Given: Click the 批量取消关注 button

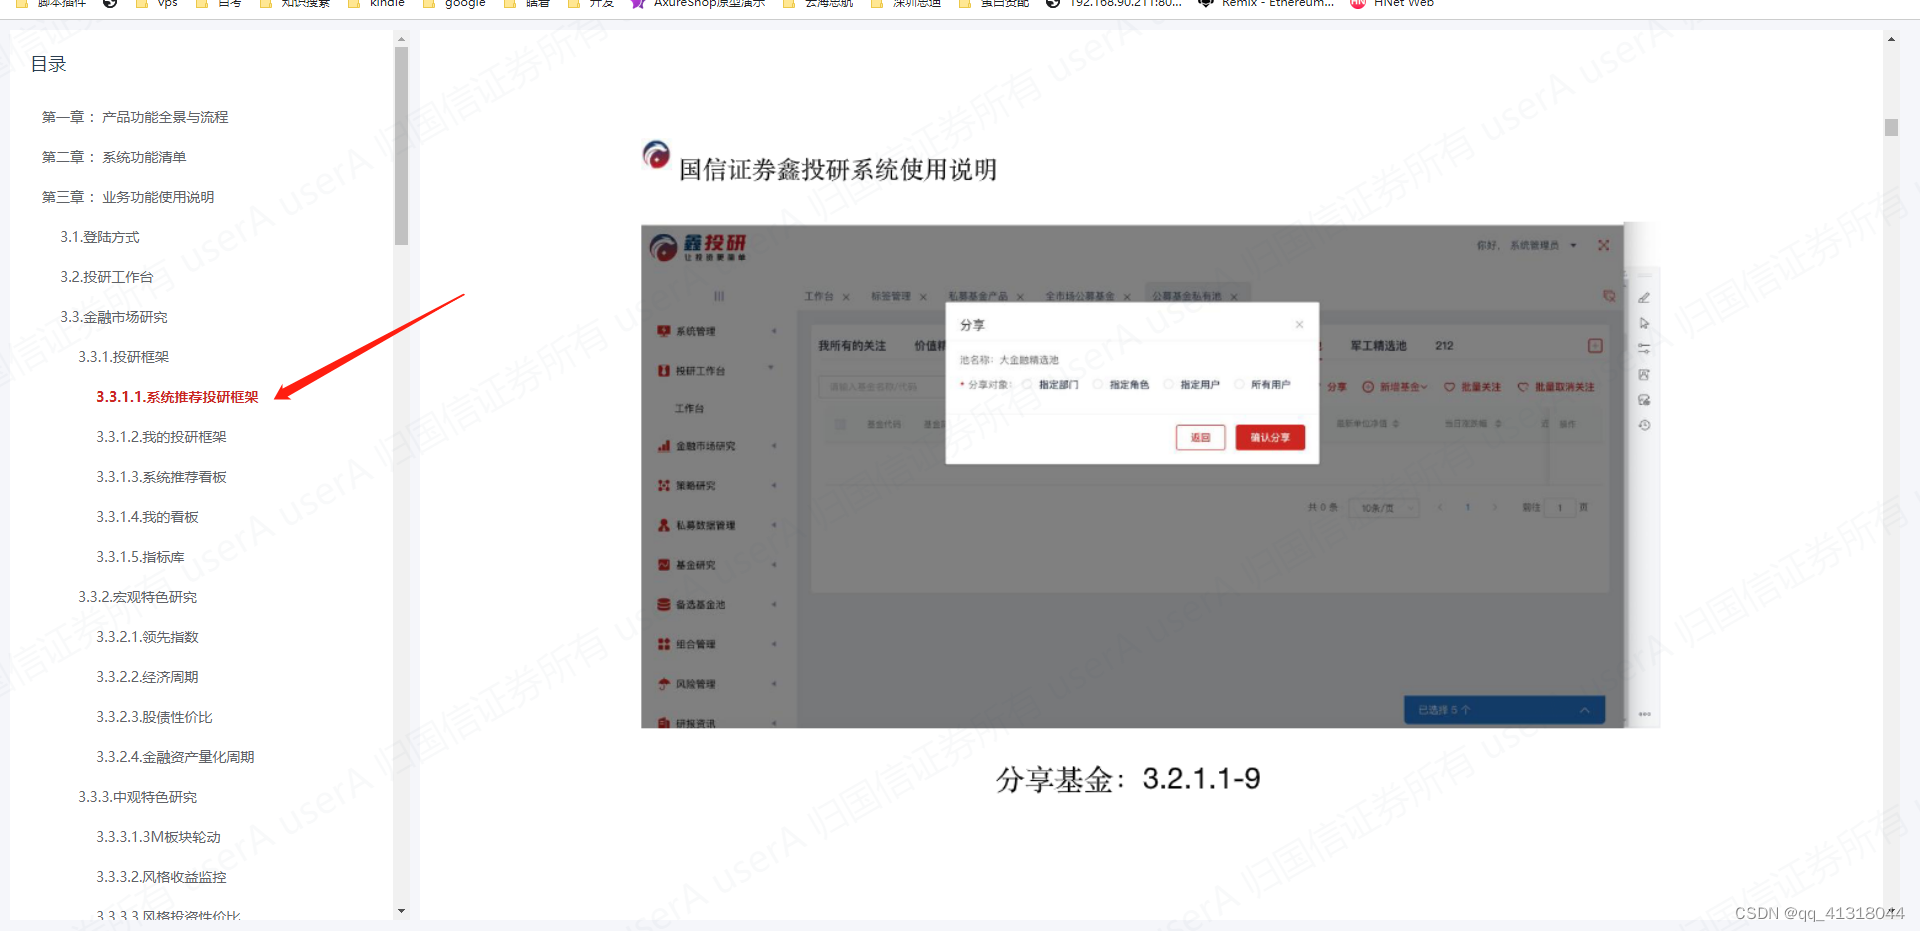Looking at the screenshot, I should [1556, 387].
